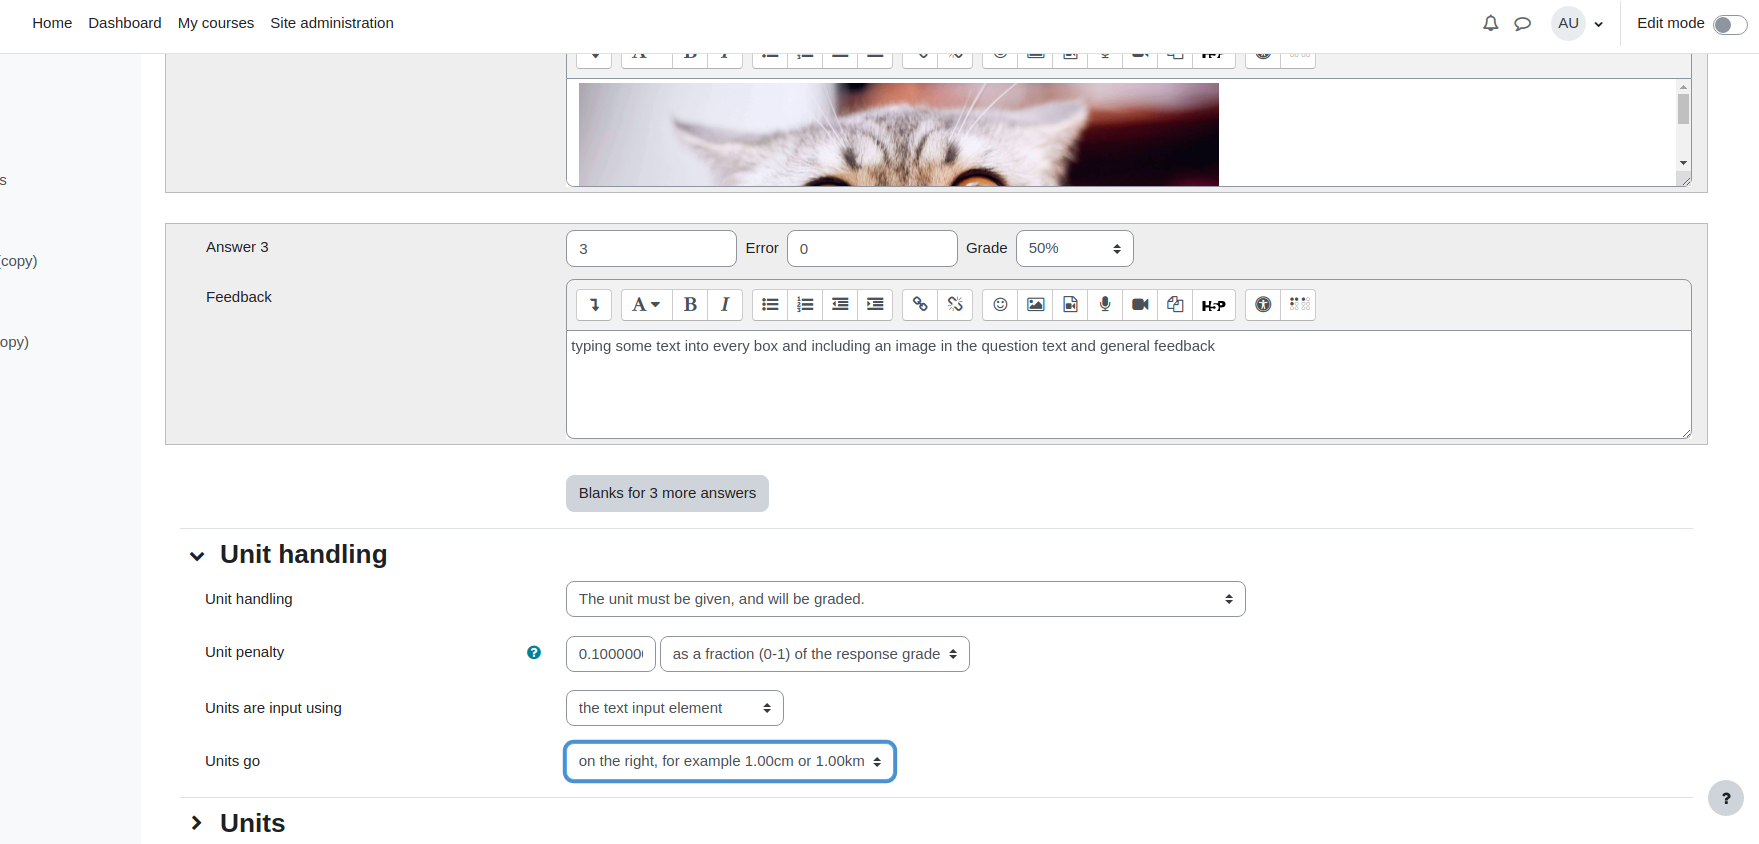1759x844 pixels.
Task: Click scroll-down arrow of upper editor
Action: (x=1684, y=163)
